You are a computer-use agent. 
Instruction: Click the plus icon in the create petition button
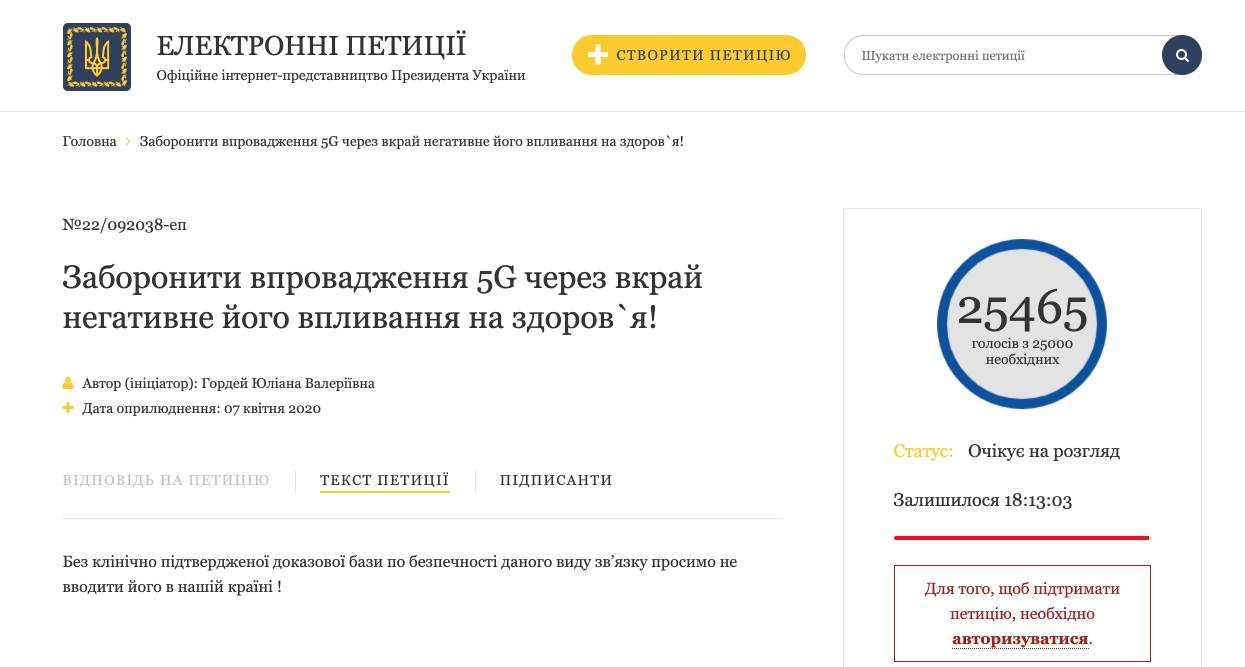tap(597, 55)
